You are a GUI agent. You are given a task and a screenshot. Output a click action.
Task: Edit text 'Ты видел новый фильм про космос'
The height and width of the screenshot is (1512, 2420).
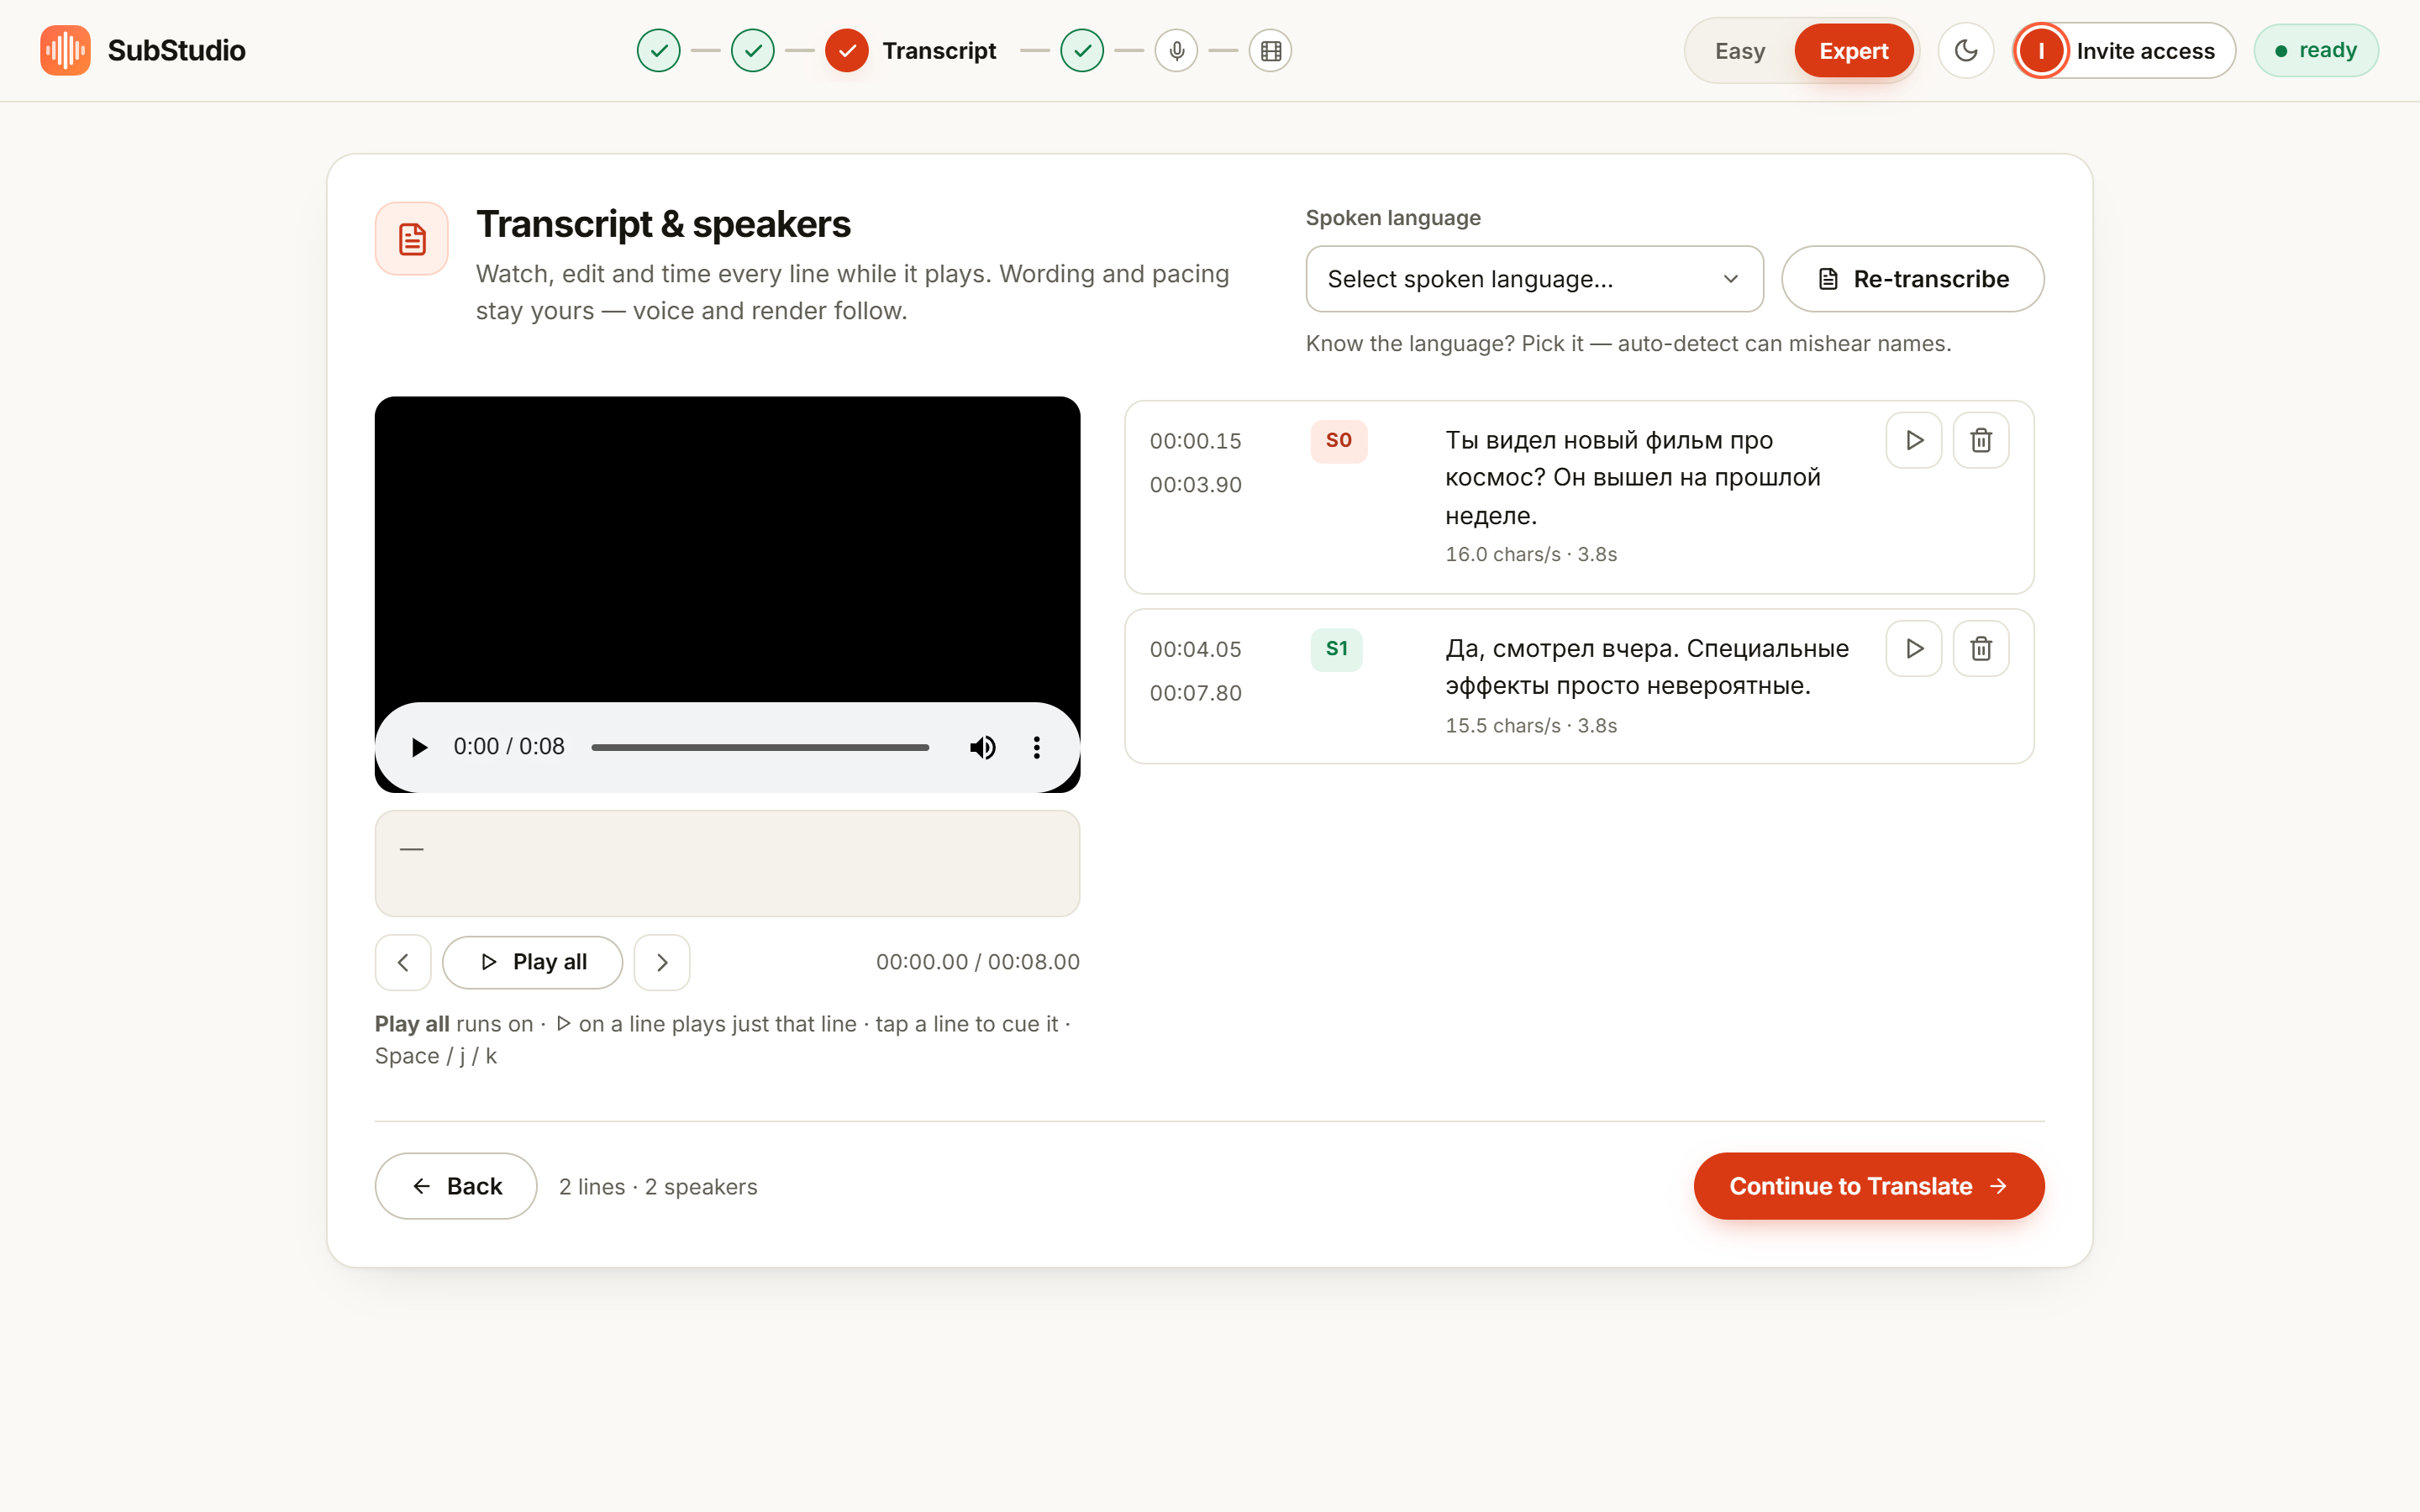click(1645, 478)
